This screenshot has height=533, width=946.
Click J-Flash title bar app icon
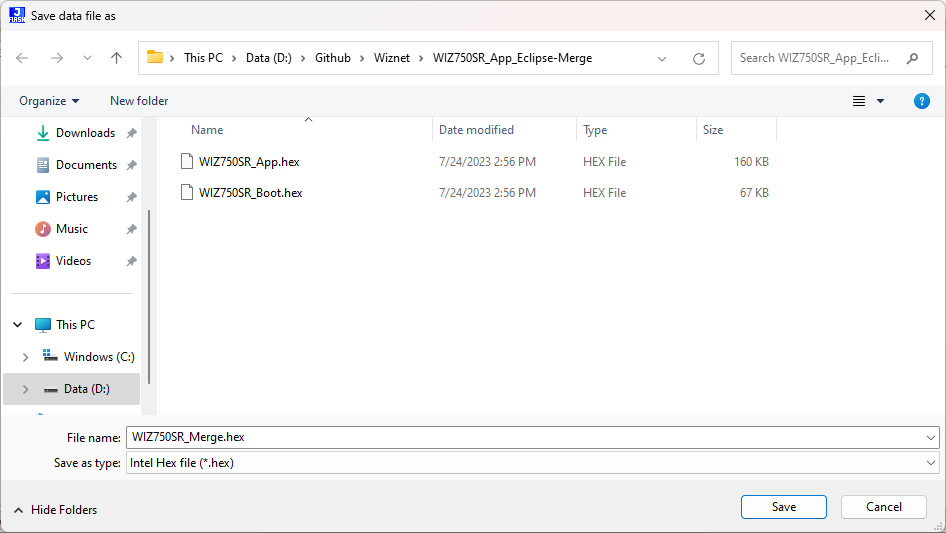pyautogui.click(x=17, y=15)
